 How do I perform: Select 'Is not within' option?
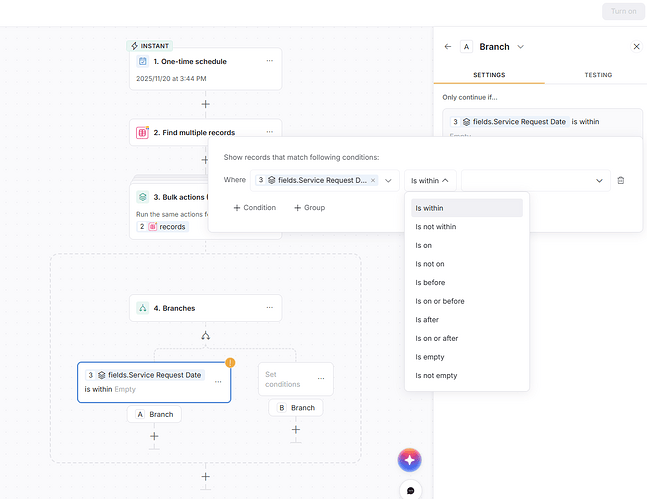[437, 227]
